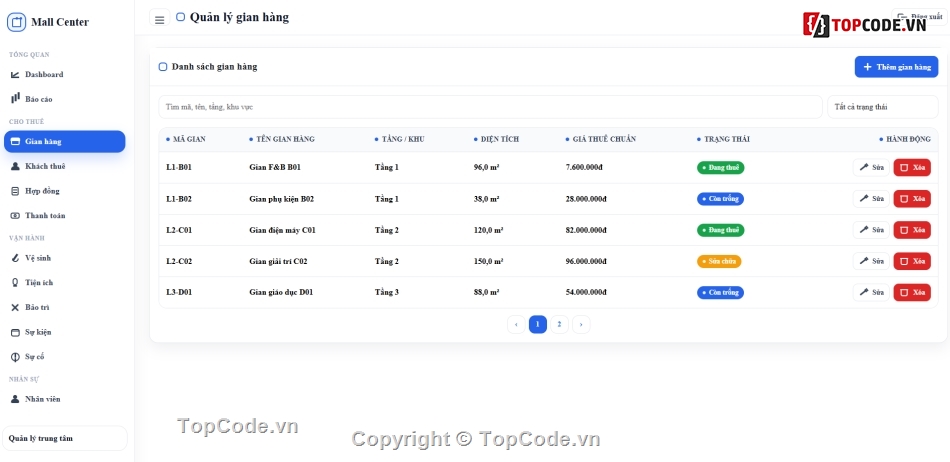This screenshot has width=950, height=462.
Task: Open Bảo trì in the sidebar
Action: click(64, 308)
